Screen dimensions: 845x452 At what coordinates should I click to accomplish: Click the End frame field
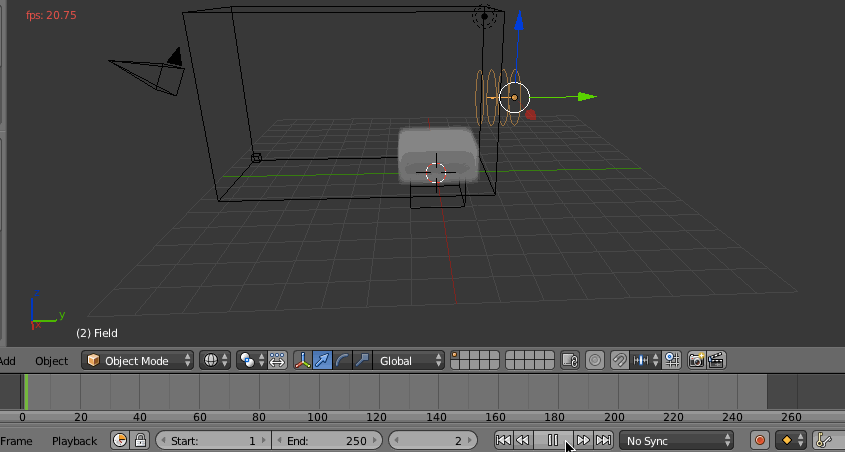click(x=327, y=440)
